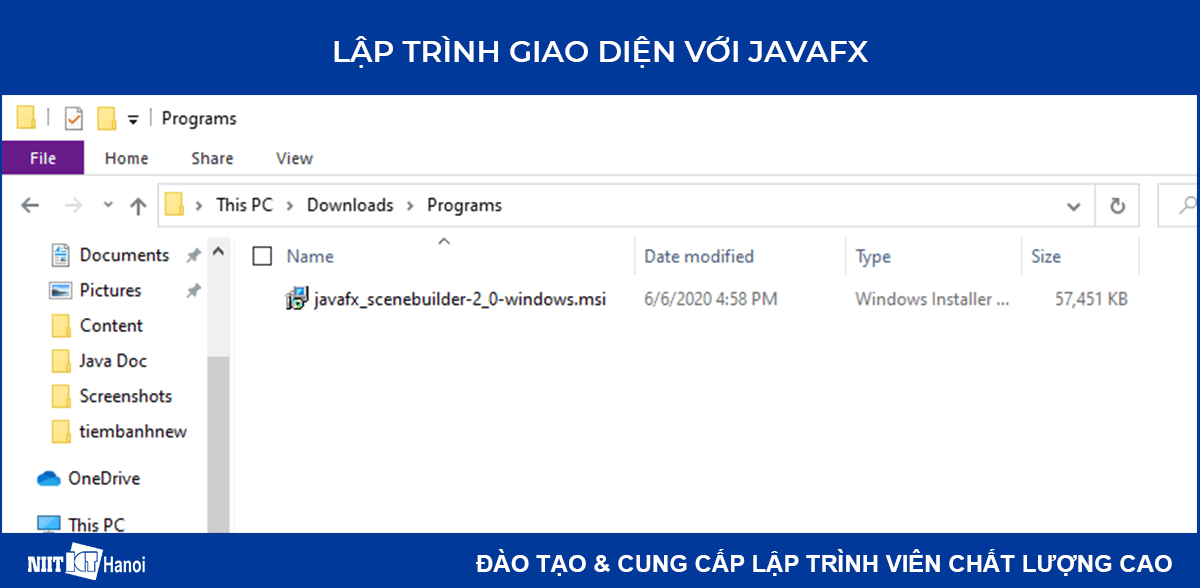Screen dimensions: 1200x588
Task: Toggle the select-all checkbox in header
Action: [263, 256]
